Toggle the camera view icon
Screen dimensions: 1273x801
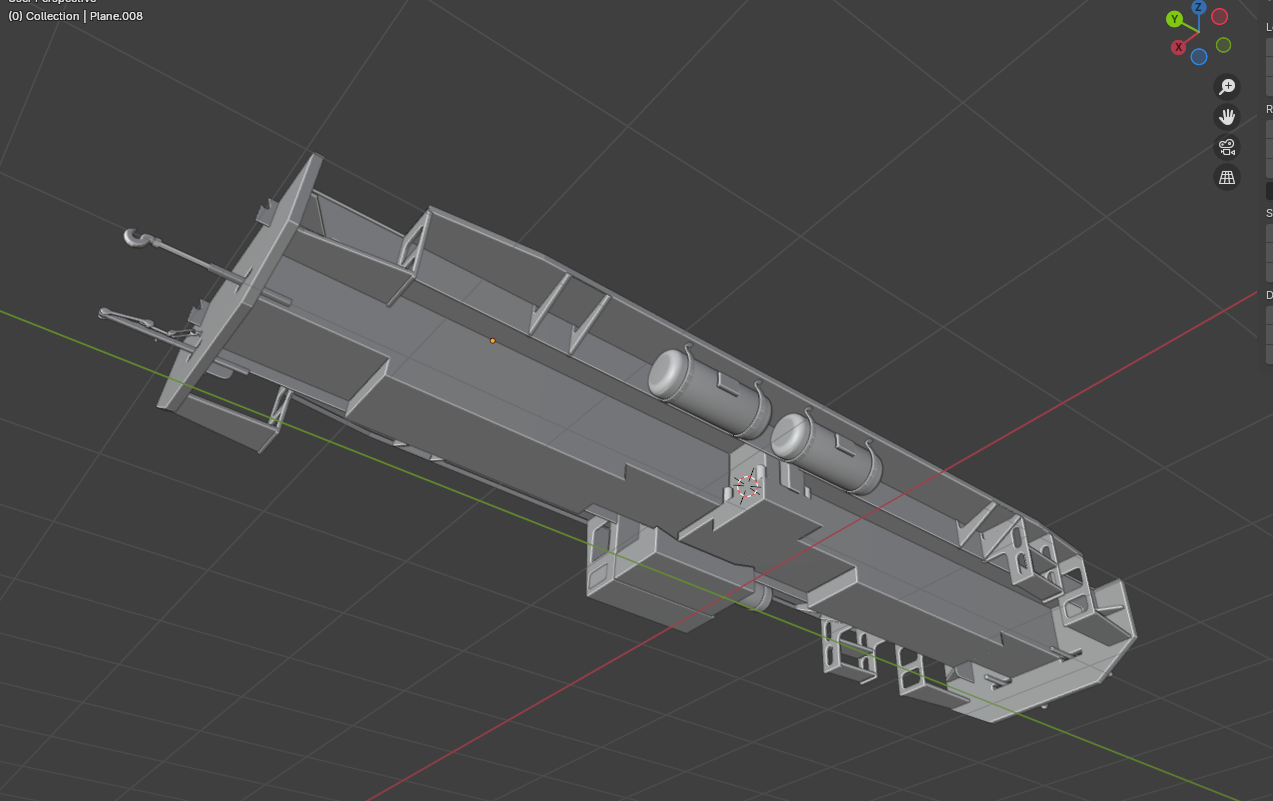point(1227,148)
